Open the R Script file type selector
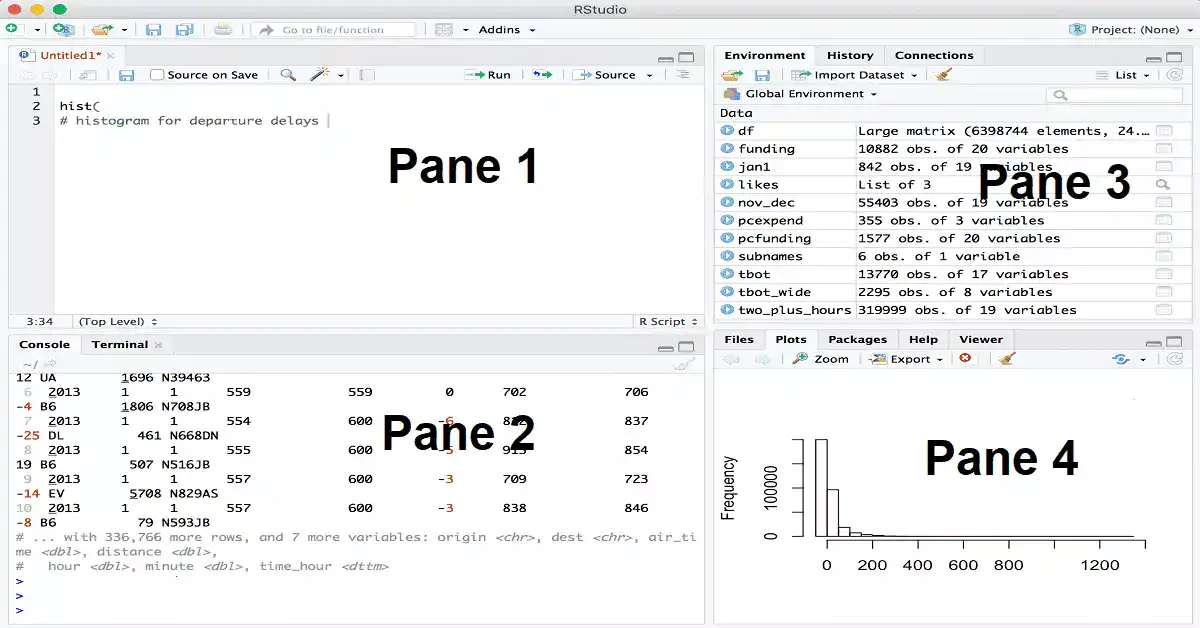The image size is (1200, 628). coord(668,322)
